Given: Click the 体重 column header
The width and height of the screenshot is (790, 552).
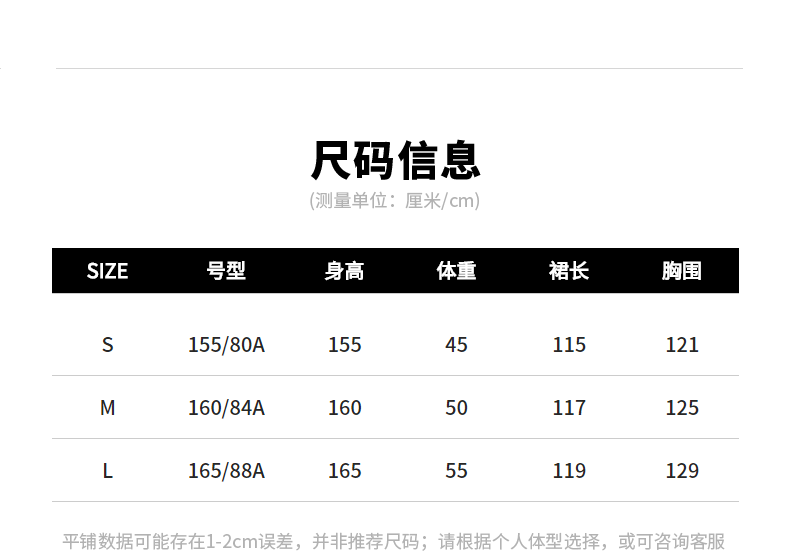Looking at the screenshot, I should tap(456, 271).
